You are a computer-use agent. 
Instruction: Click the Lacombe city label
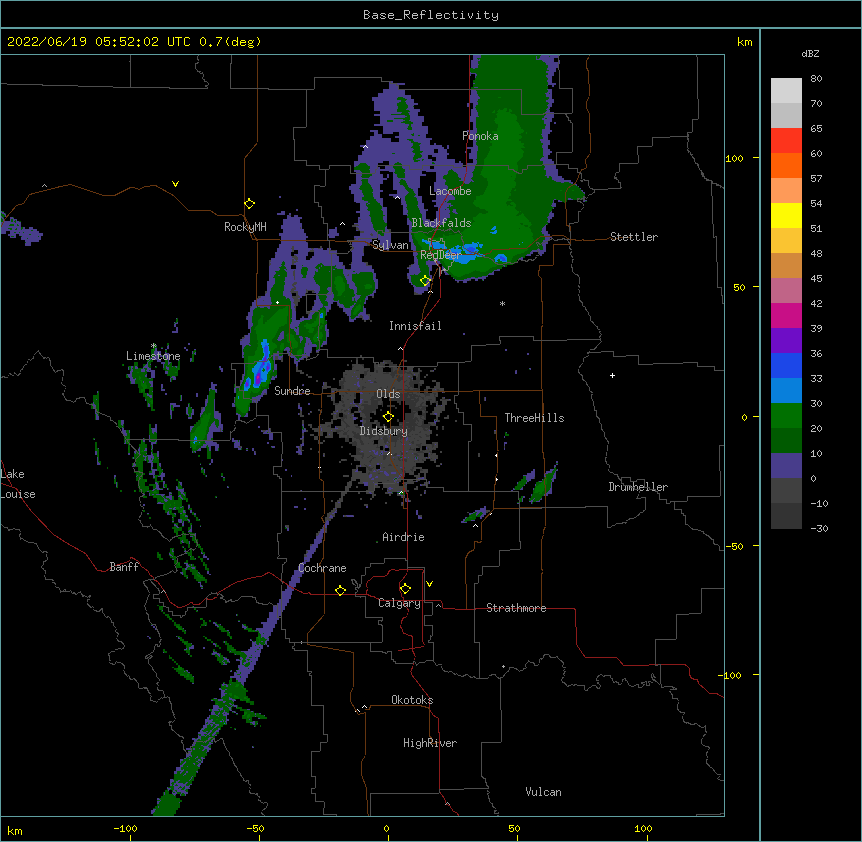[x=450, y=191]
